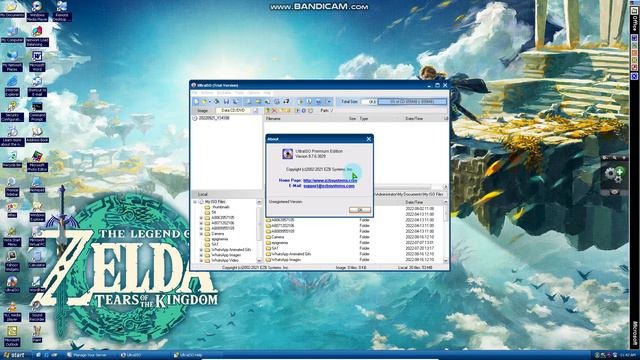
Task: Open the Options menu
Action: tap(253, 93)
